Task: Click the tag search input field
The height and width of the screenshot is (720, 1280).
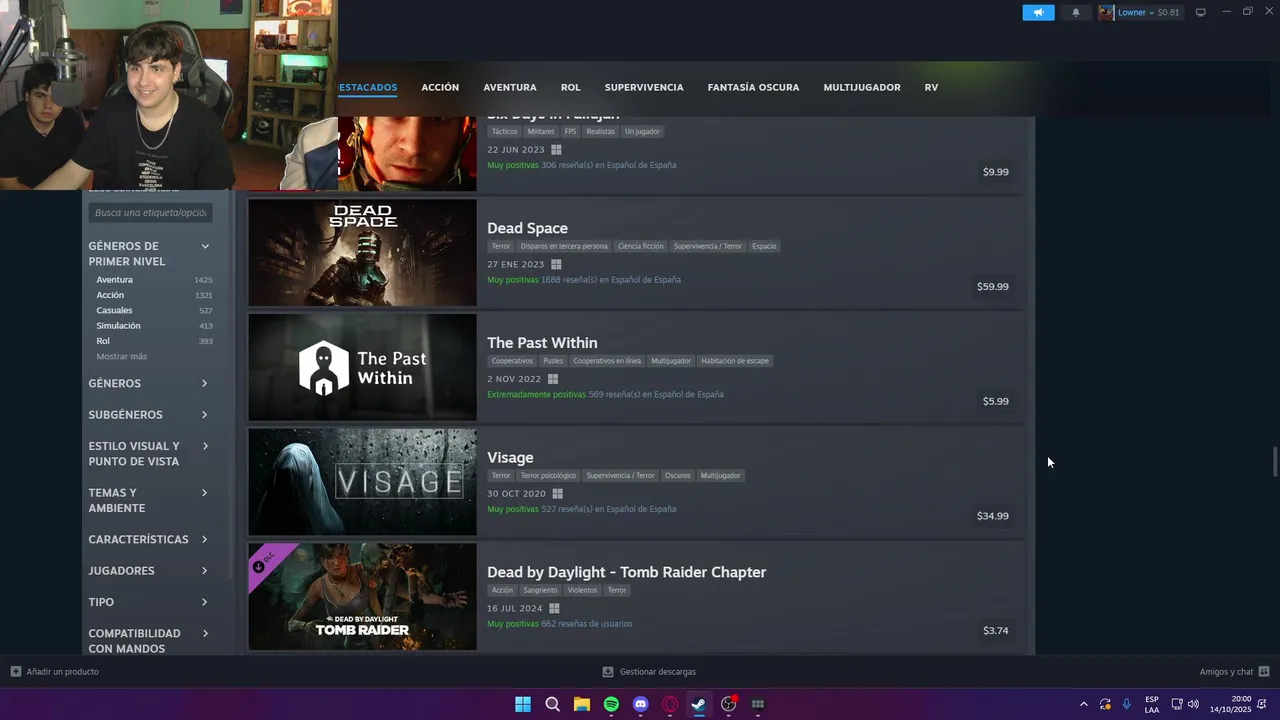Action: point(150,212)
